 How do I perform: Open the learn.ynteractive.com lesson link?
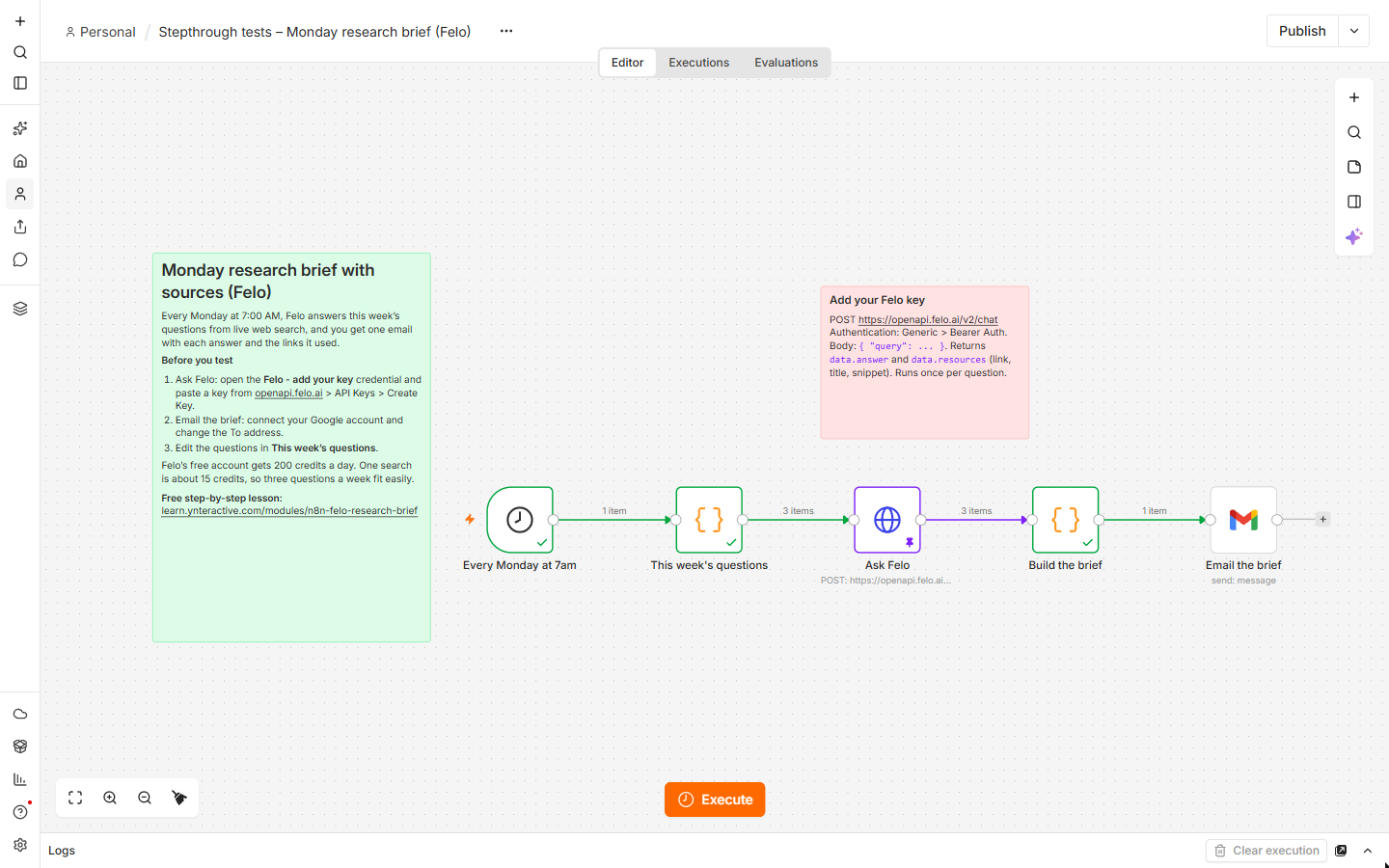(x=289, y=511)
